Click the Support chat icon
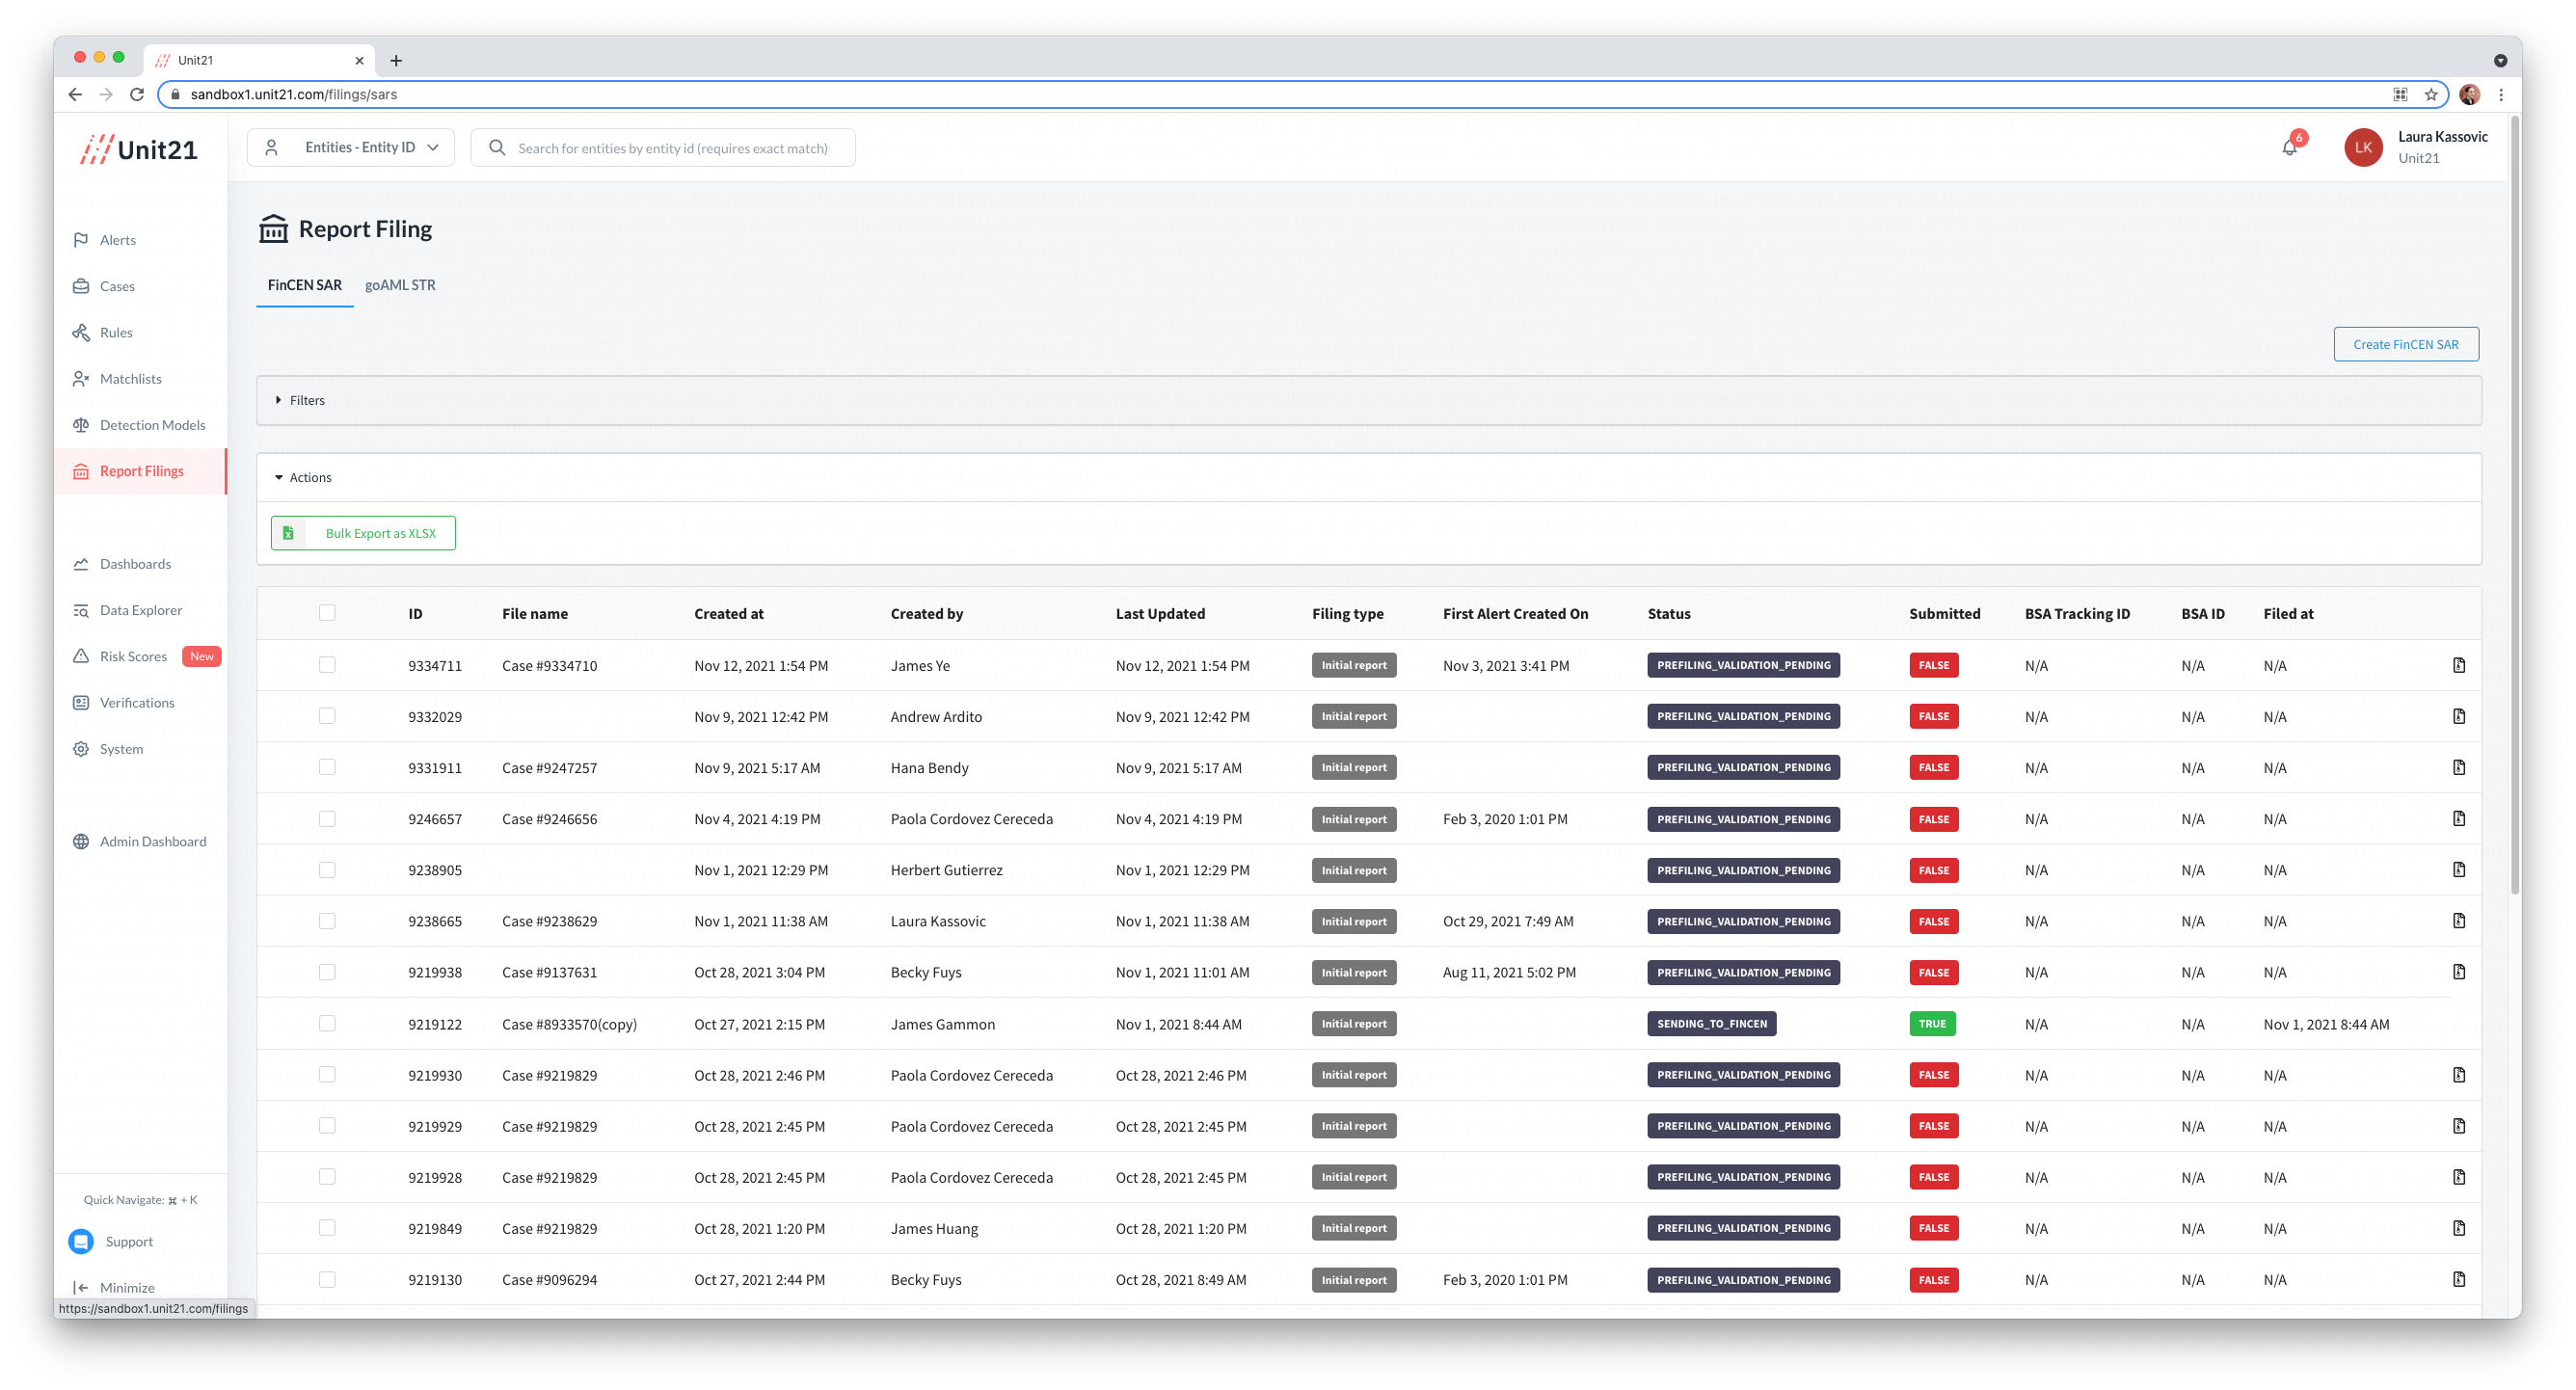The height and width of the screenshot is (1390, 2576). [81, 1241]
